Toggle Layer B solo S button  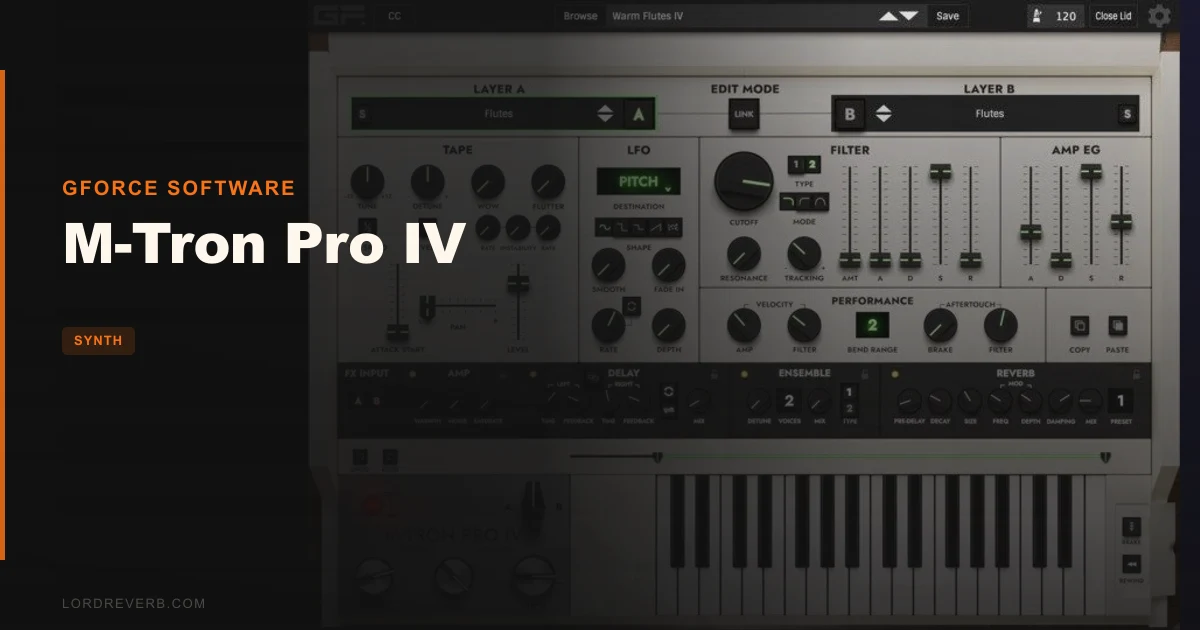coord(1127,114)
